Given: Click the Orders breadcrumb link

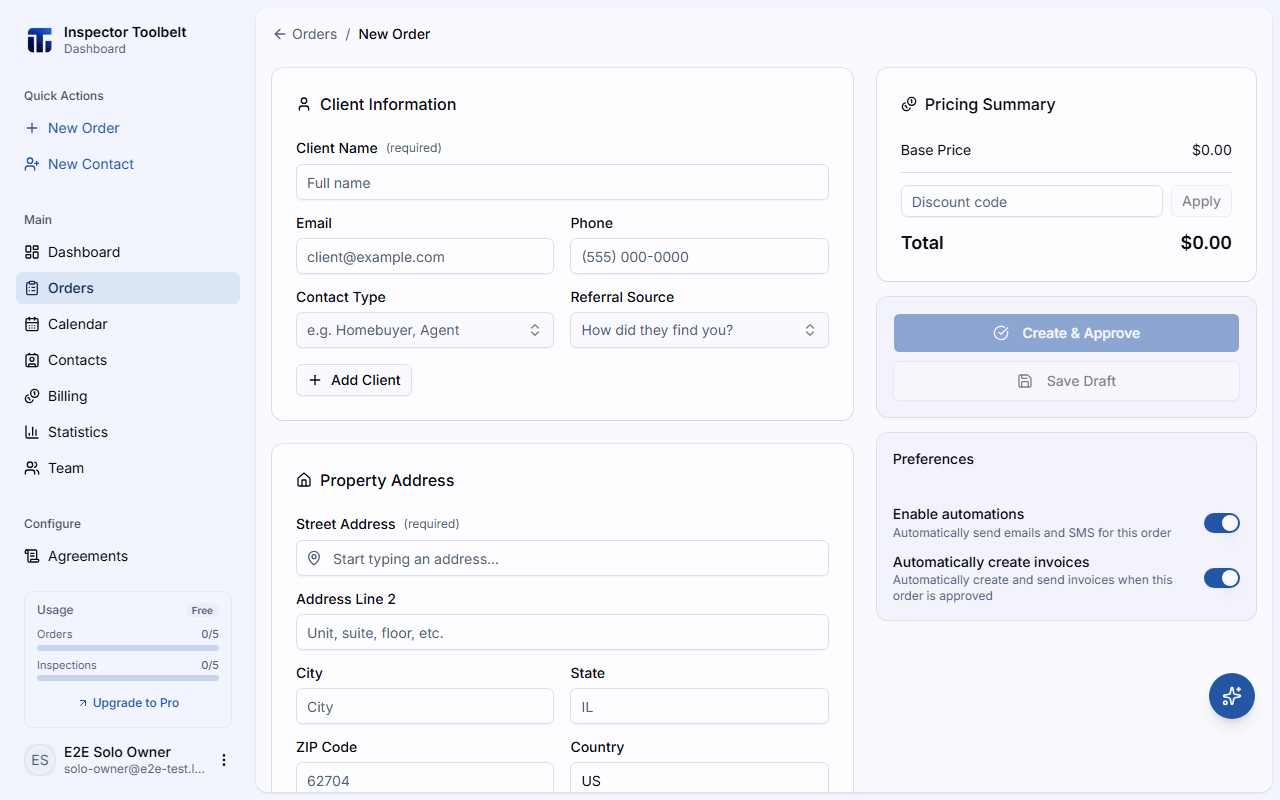Looking at the screenshot, I should point(314,34).
